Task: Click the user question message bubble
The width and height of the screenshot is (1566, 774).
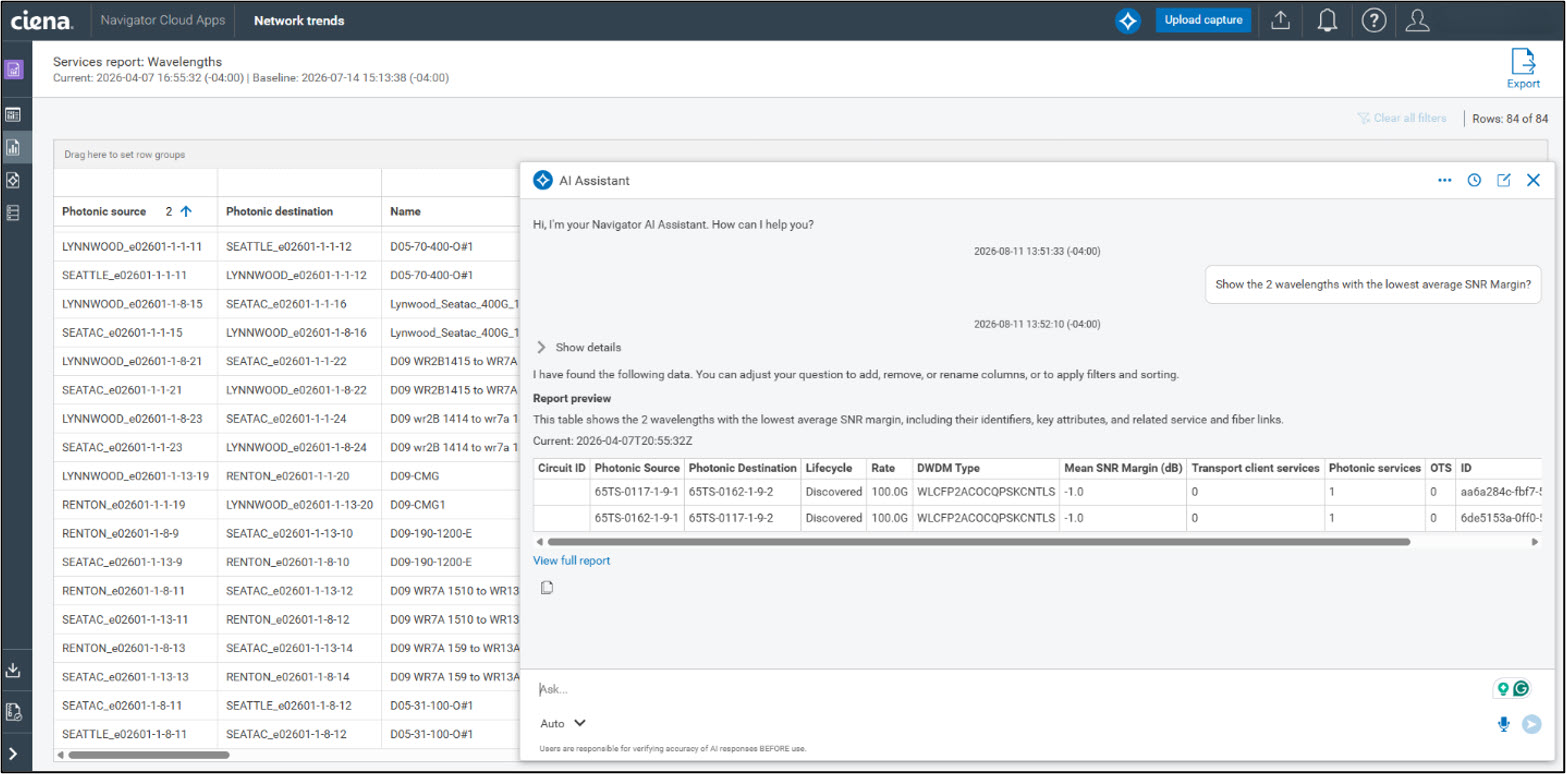Action: click(x=1373, y=284)
